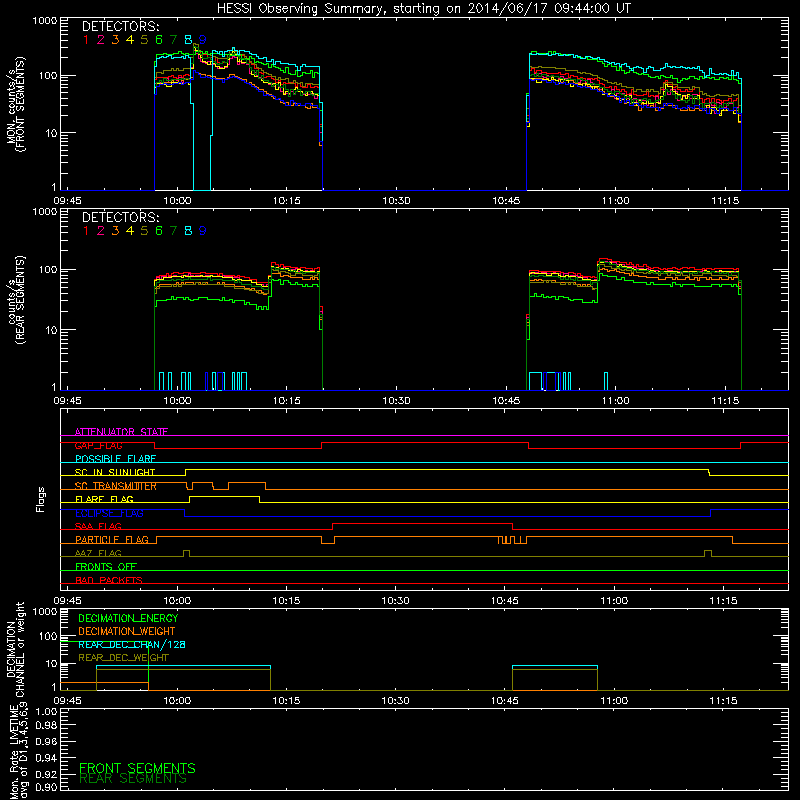
Task: Select magenta detector 2 in front segments legend
Action: (101, 40)
